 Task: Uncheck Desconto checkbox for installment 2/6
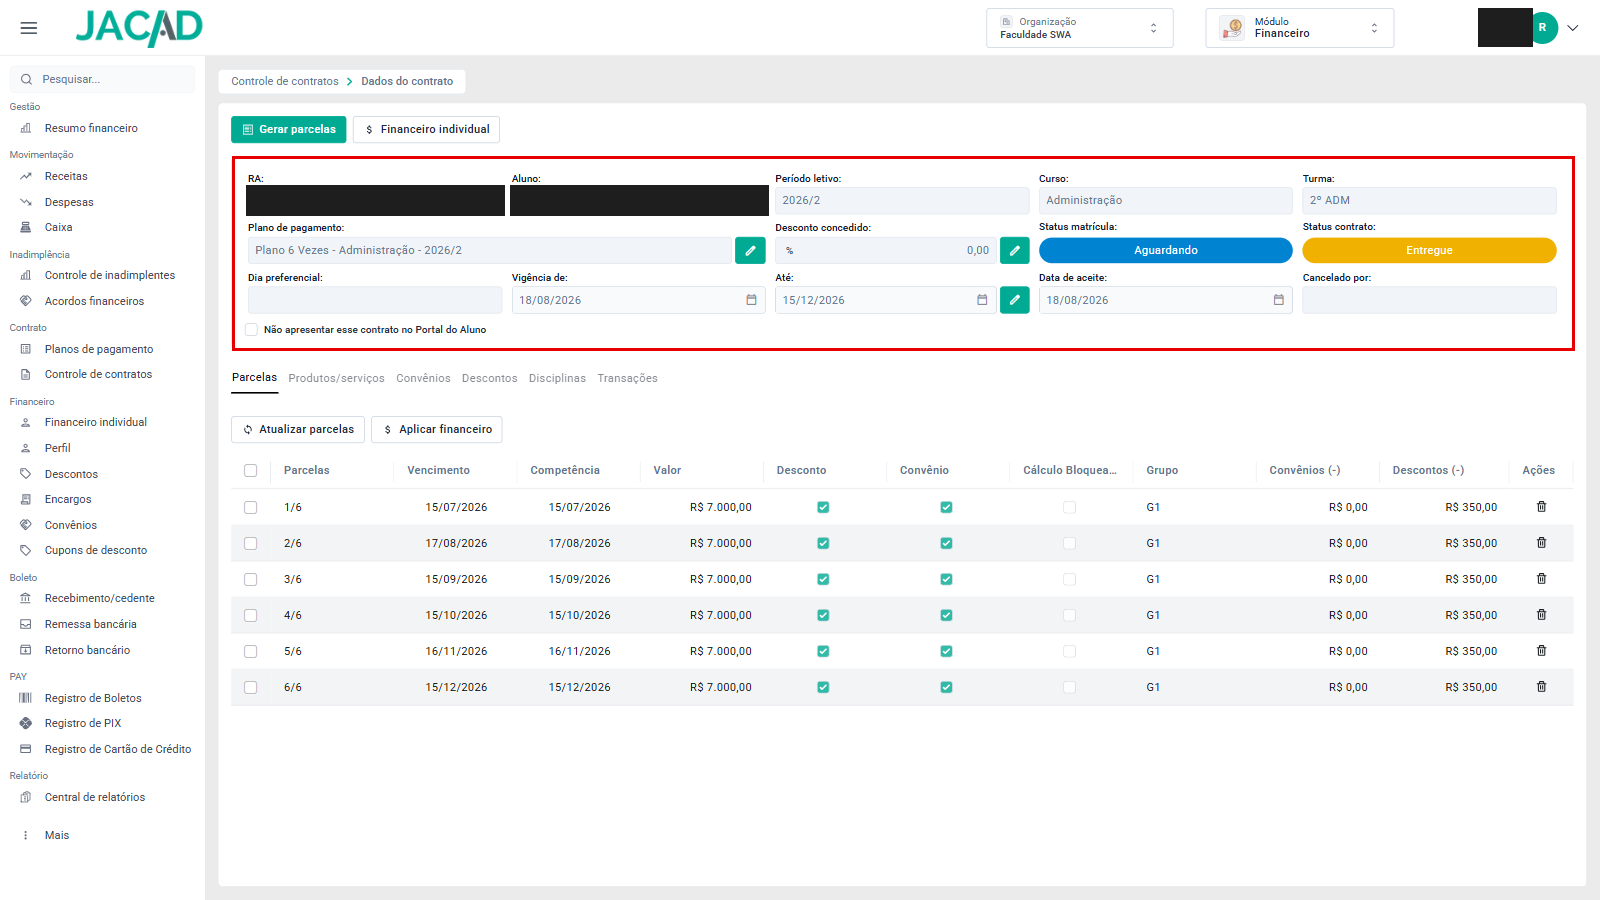[x=823, y=543]
